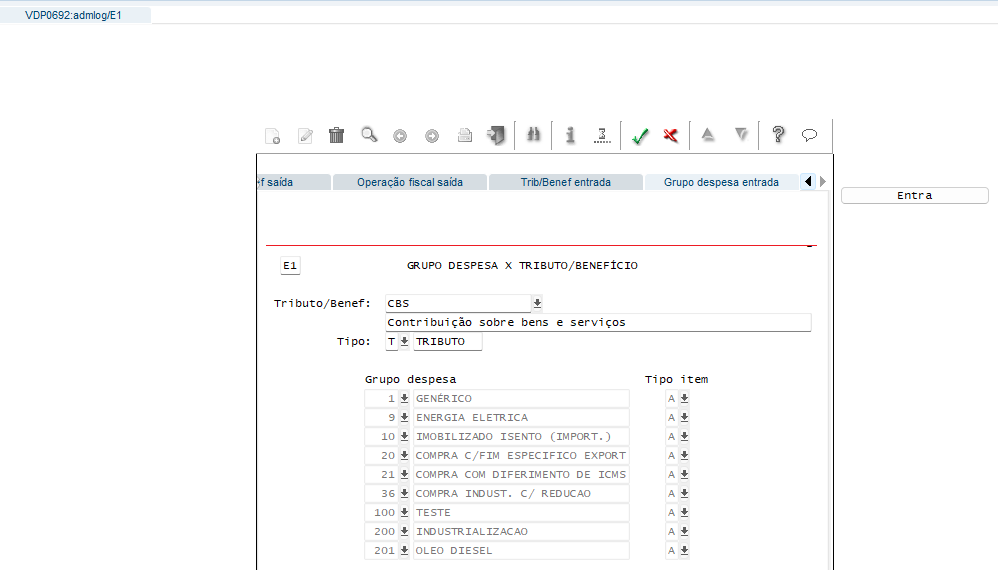Go to previous record with left circle arrow

(x=400, y=136)
